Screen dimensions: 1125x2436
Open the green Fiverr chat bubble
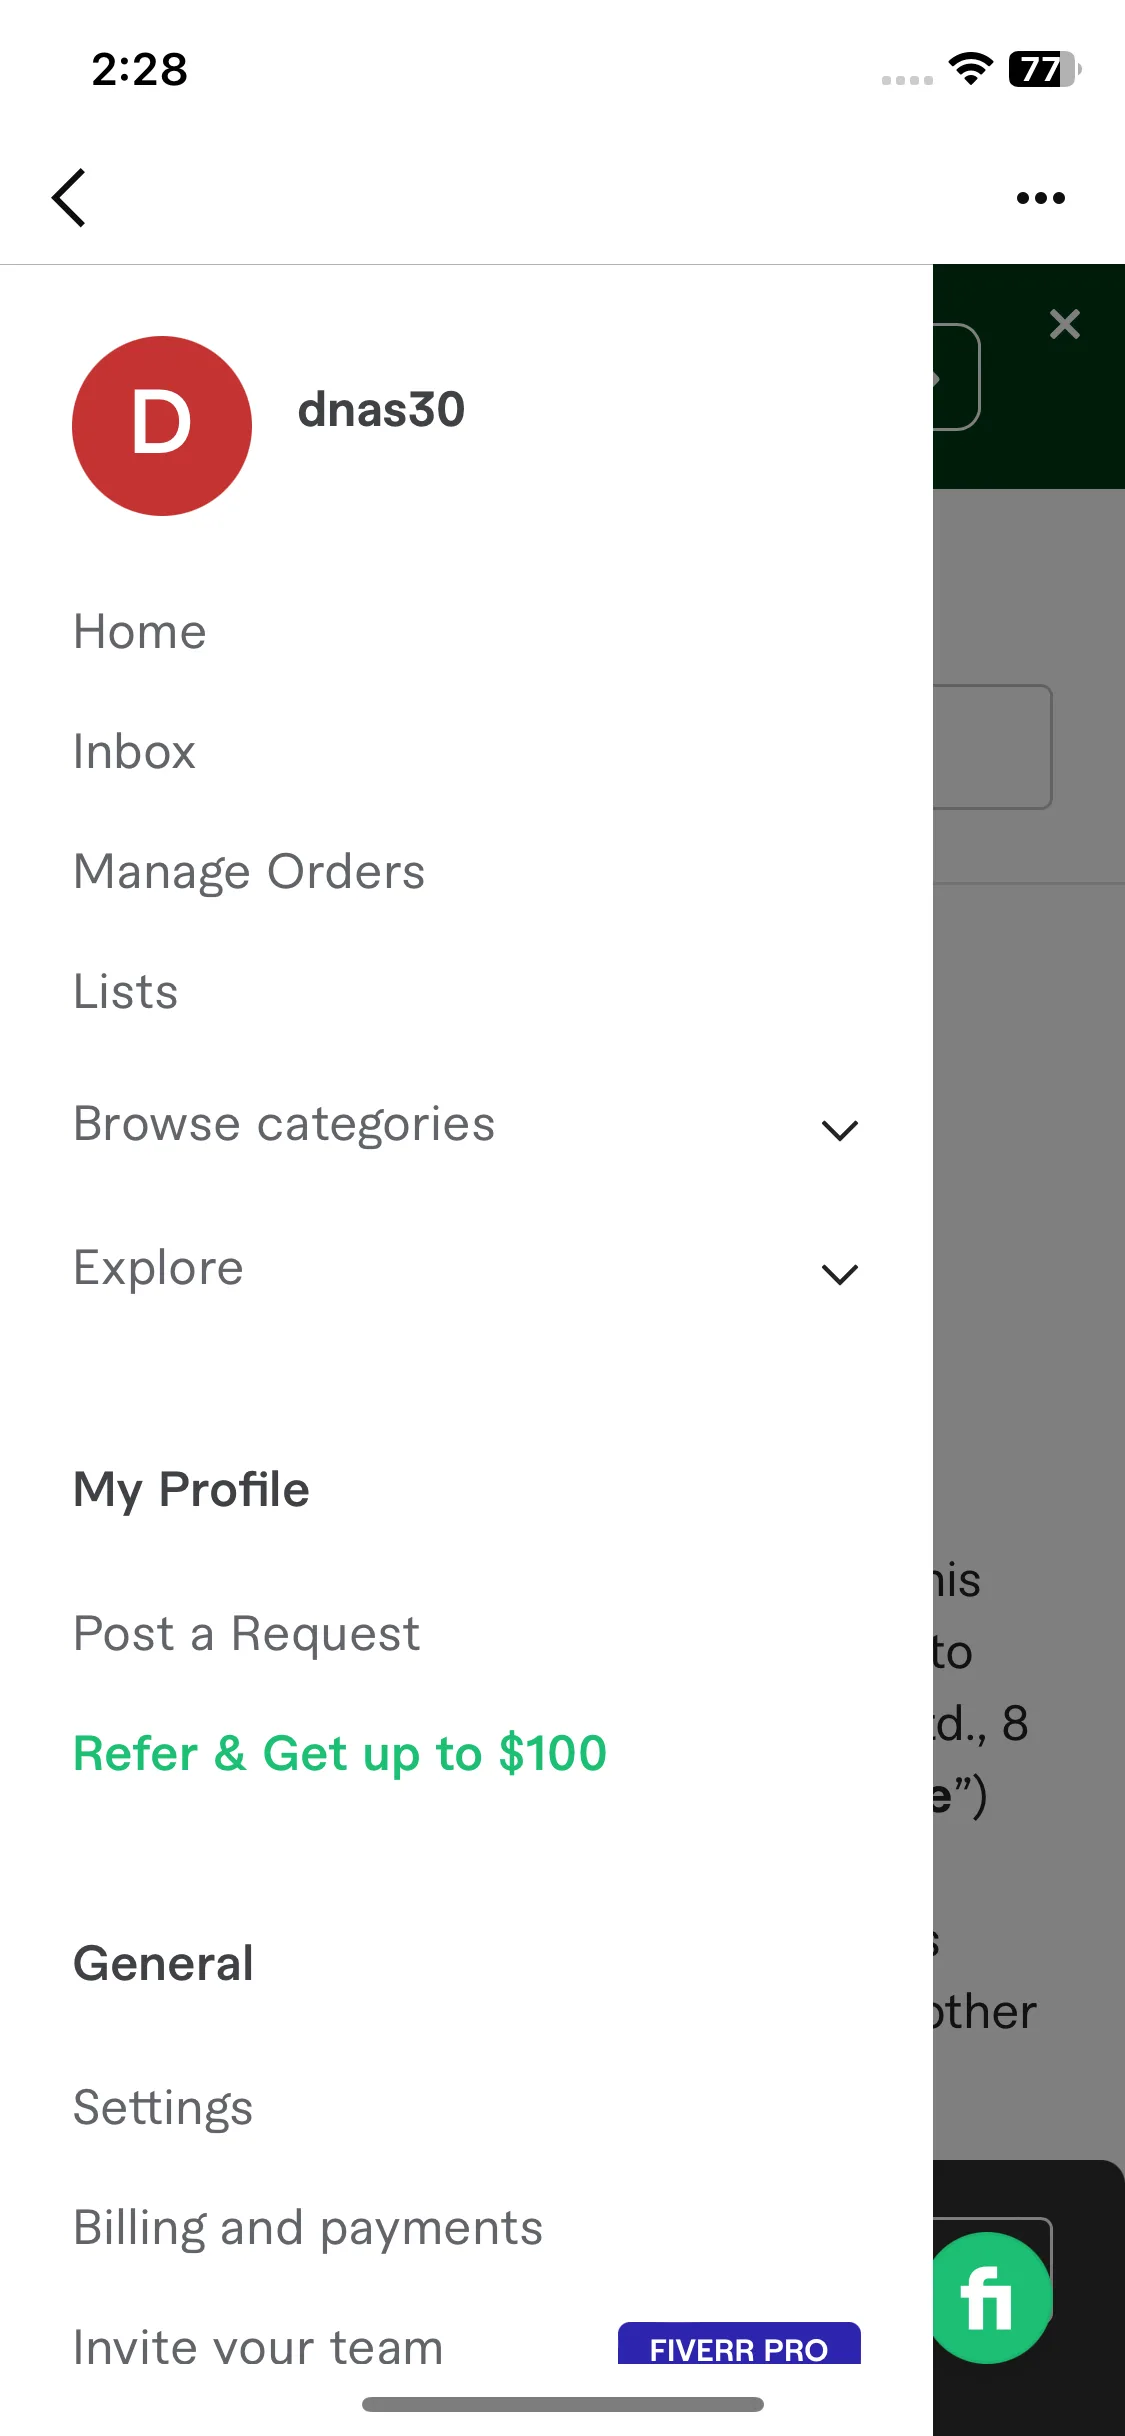tap(989, 2298)
